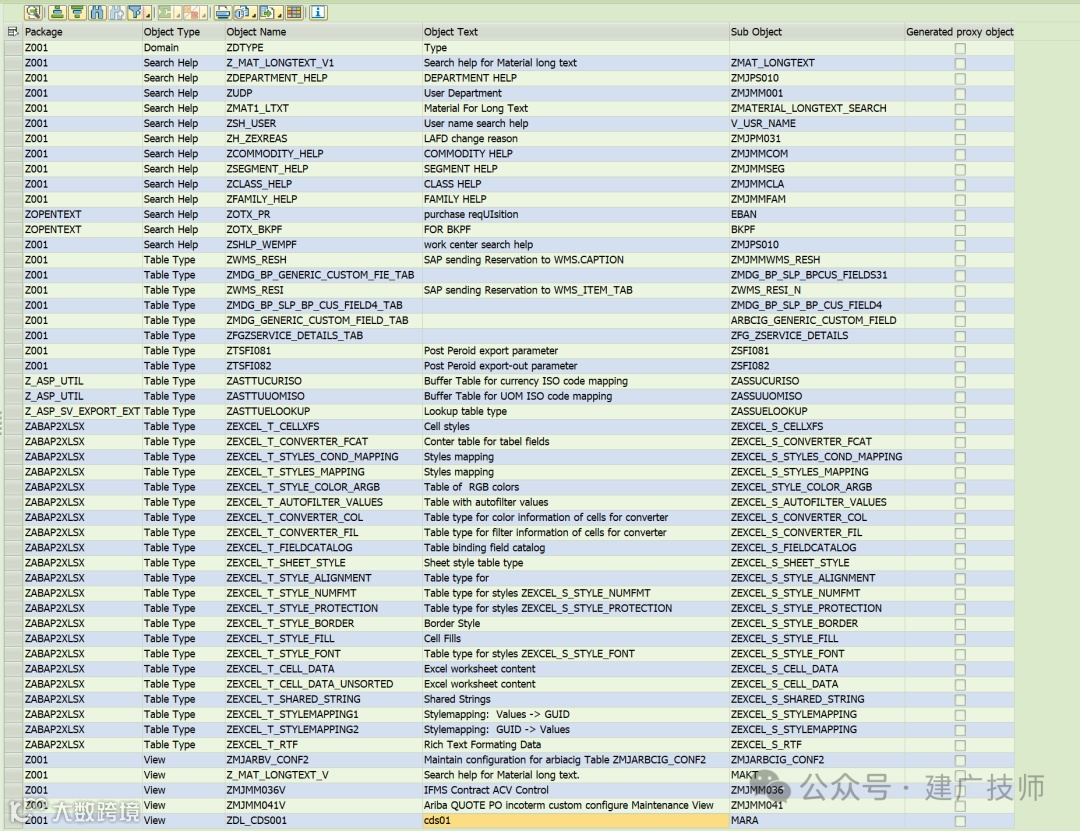
Task: Tick proxy checkbox for ZEXCEL_T_RTF row
Action: click(960, 746)
